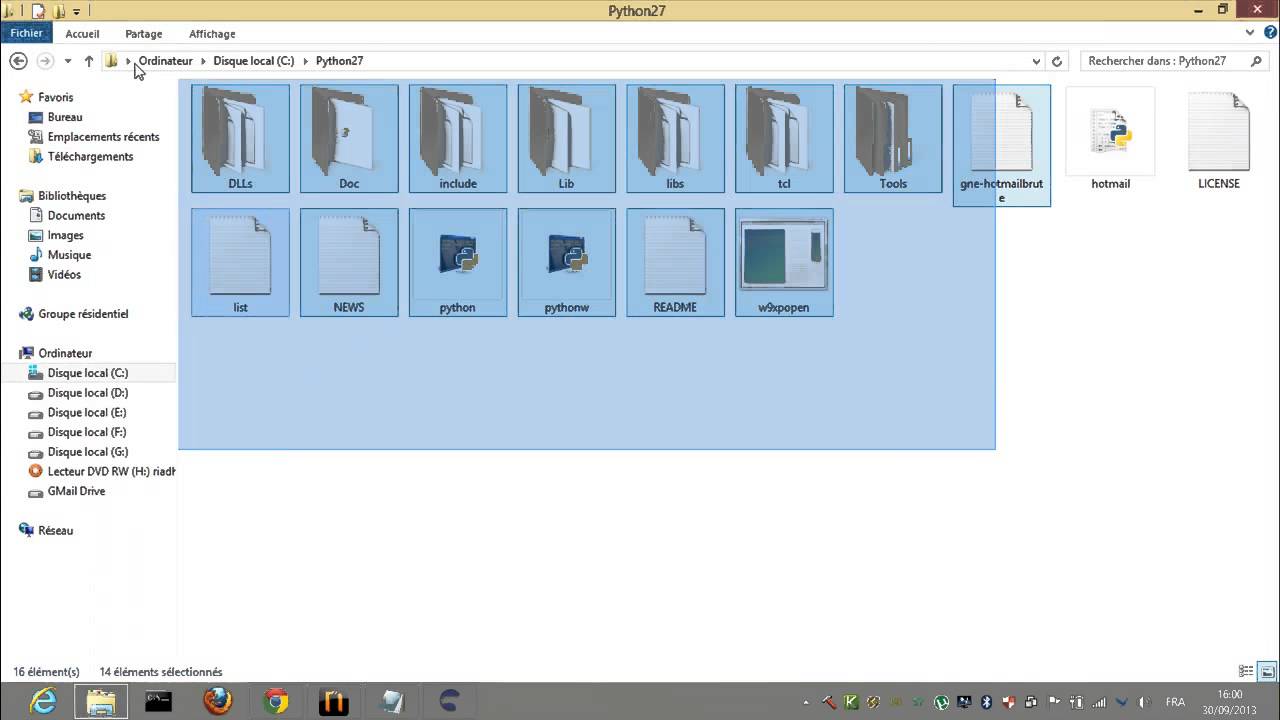Show hidden tray icons arrow
1280x720 pixels.
[807, 702]
